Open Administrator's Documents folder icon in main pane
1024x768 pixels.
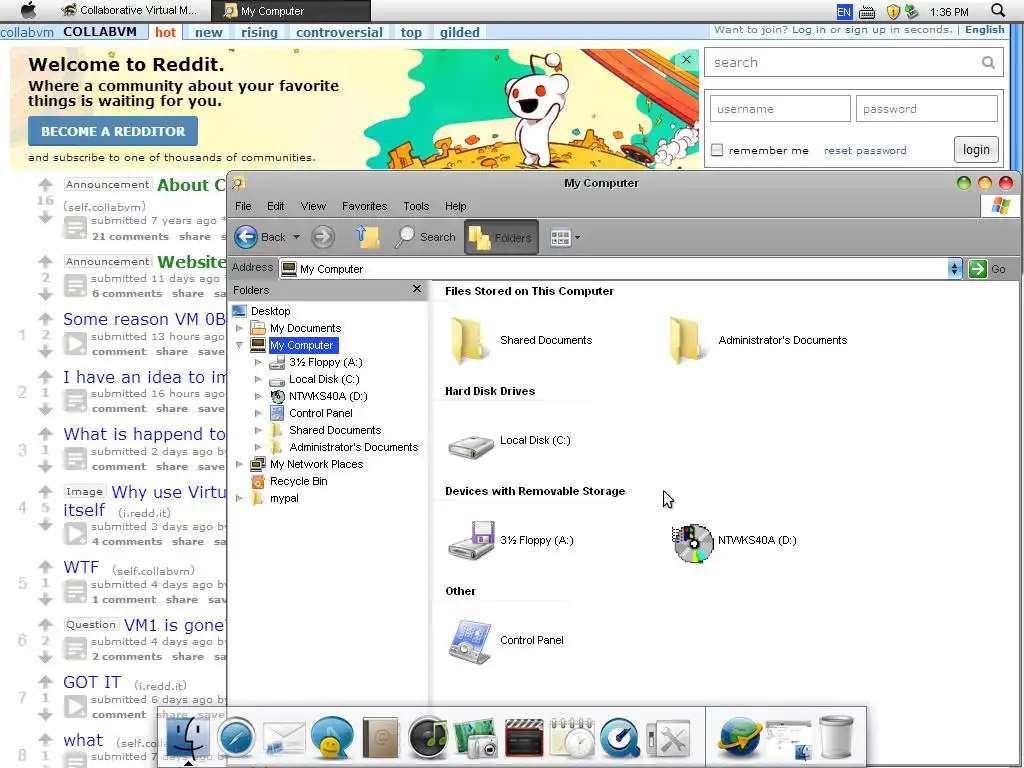686,340
